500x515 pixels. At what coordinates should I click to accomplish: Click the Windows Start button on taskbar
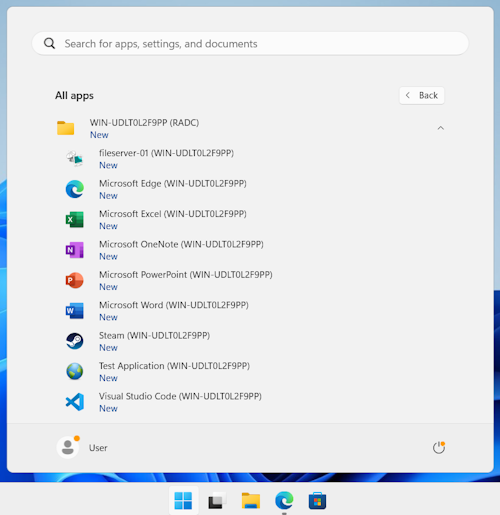183,500
